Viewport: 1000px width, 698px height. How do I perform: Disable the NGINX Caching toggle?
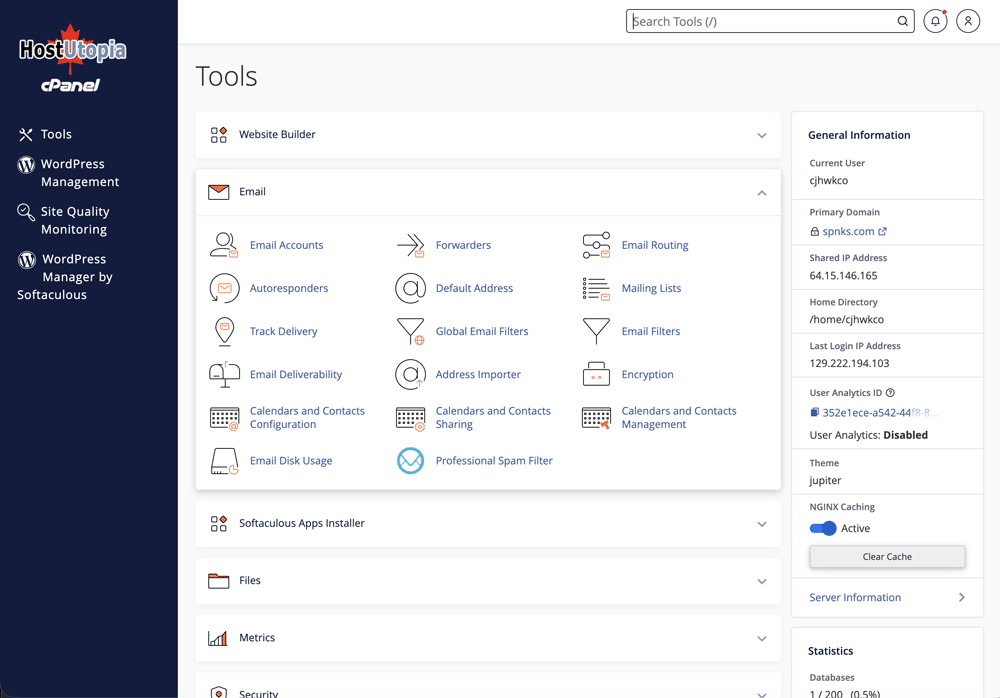[823, 528]
